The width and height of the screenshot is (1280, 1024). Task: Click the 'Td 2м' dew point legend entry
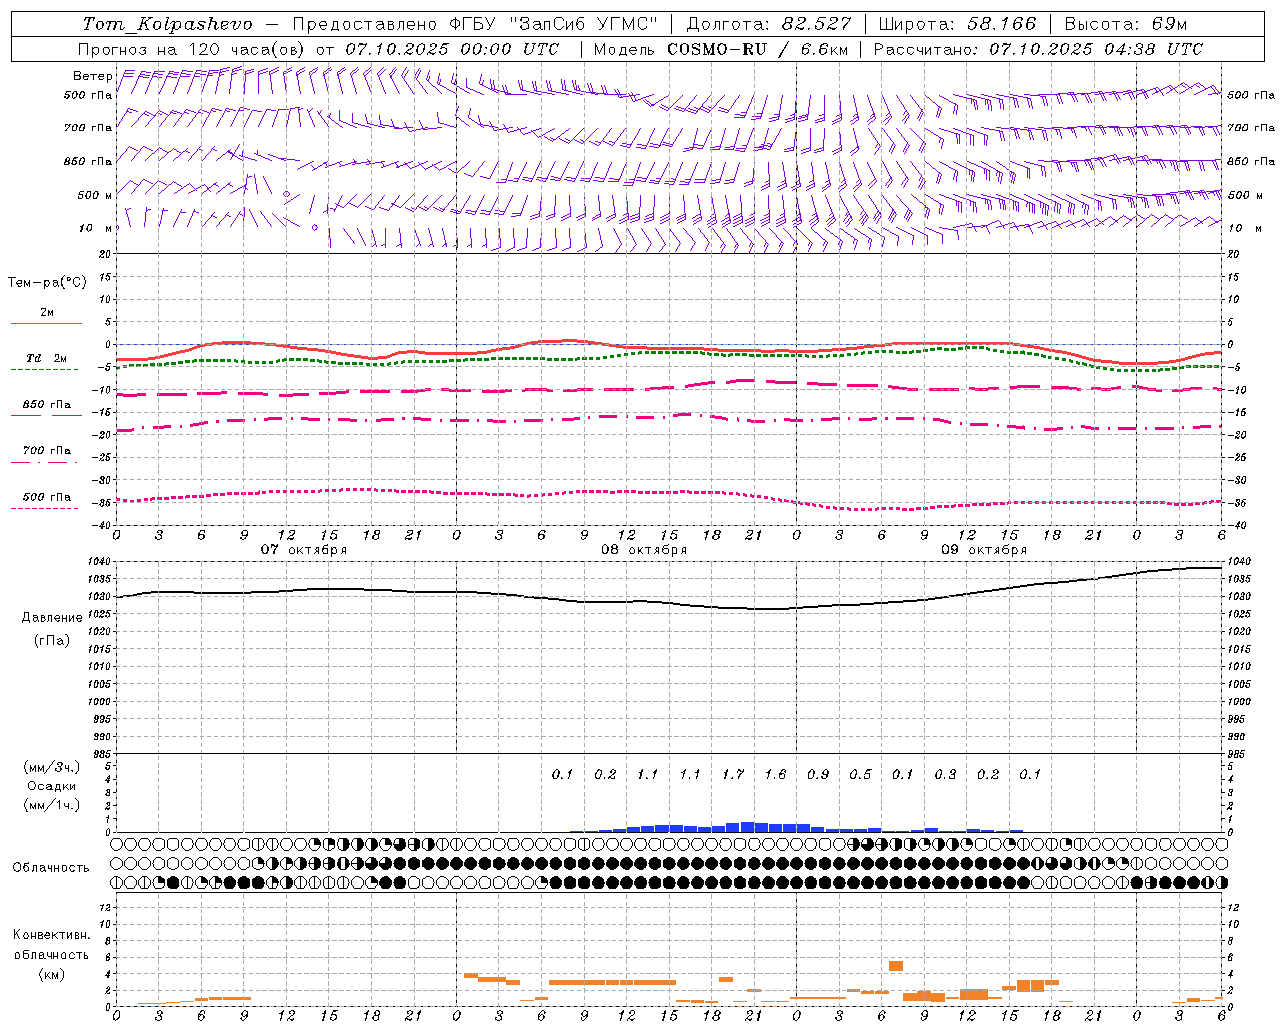tap(46, 358)
